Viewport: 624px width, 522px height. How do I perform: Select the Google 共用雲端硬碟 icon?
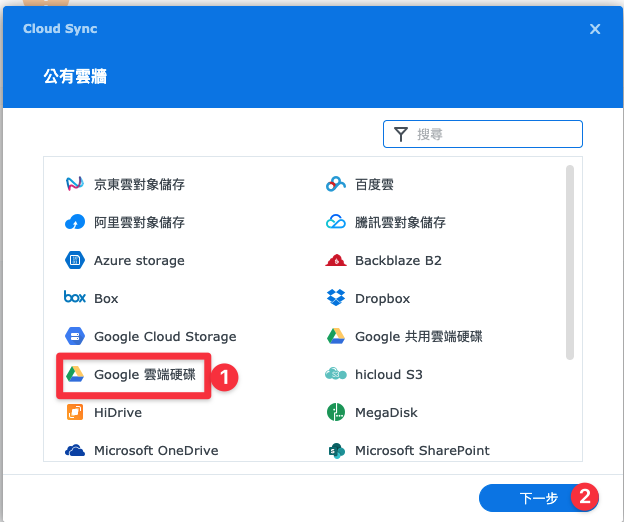click(x=335, y=336)
